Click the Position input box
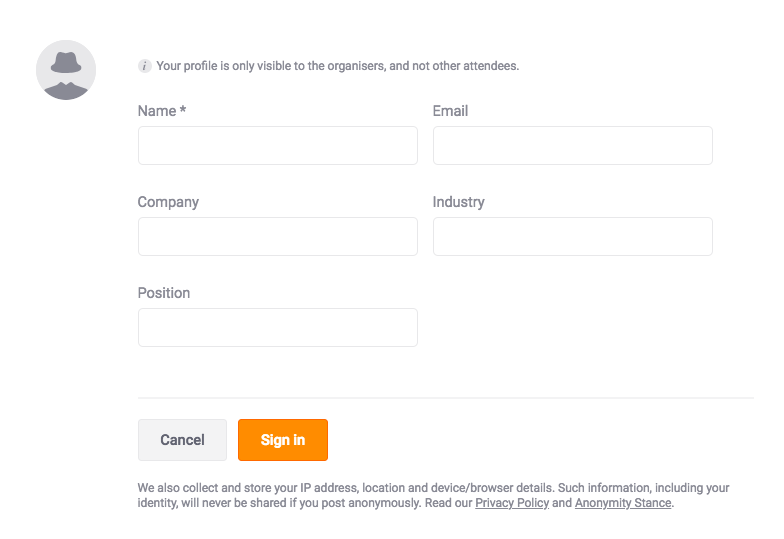This screenshot has width=784, height=539. (x=278, y=328)
